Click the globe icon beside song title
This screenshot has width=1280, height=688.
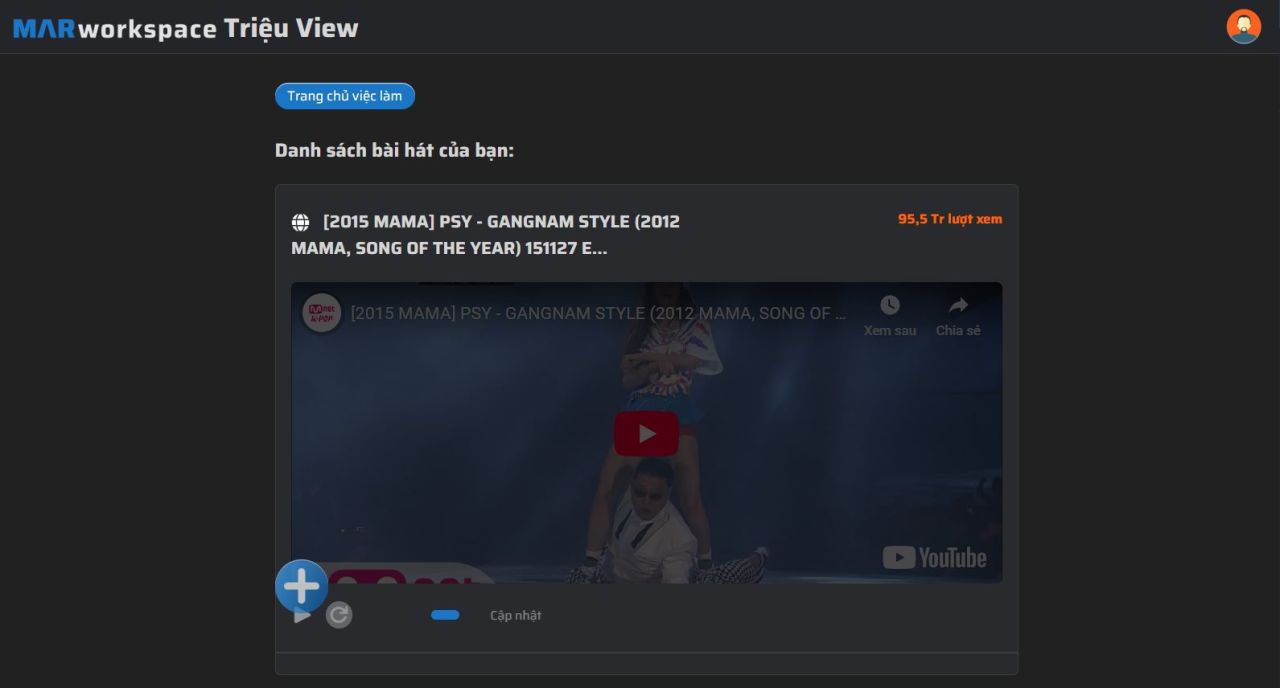point(300,222)
